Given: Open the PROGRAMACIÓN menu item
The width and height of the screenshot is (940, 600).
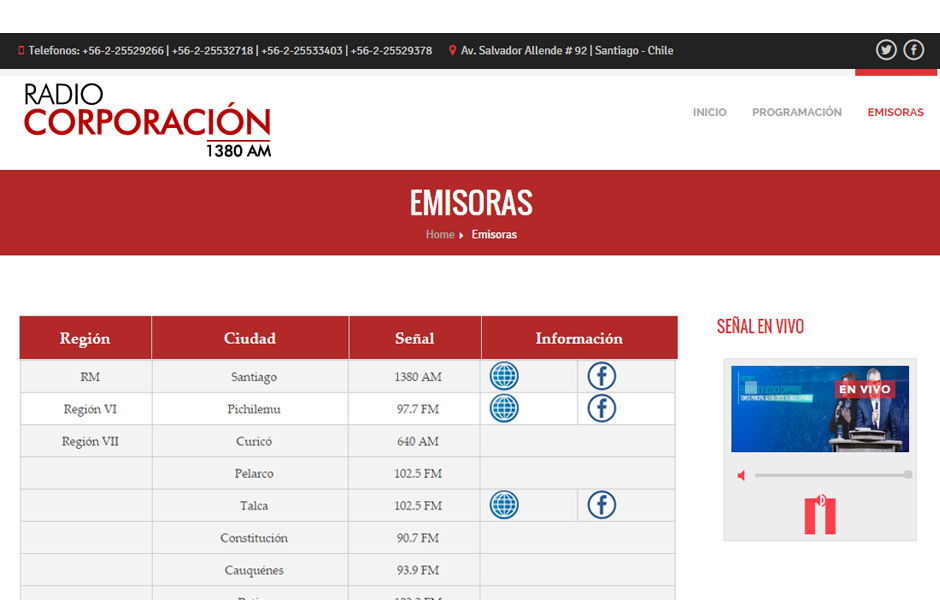Looking at the screenshot, I should (x=797, y=112).
